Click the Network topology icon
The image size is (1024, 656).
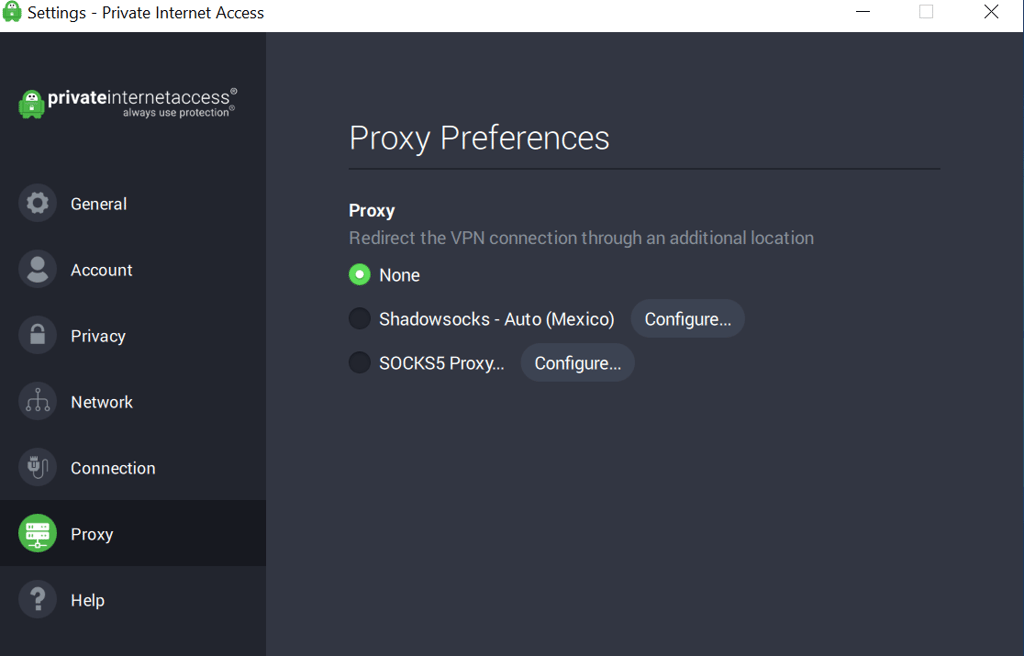point(37,401)
